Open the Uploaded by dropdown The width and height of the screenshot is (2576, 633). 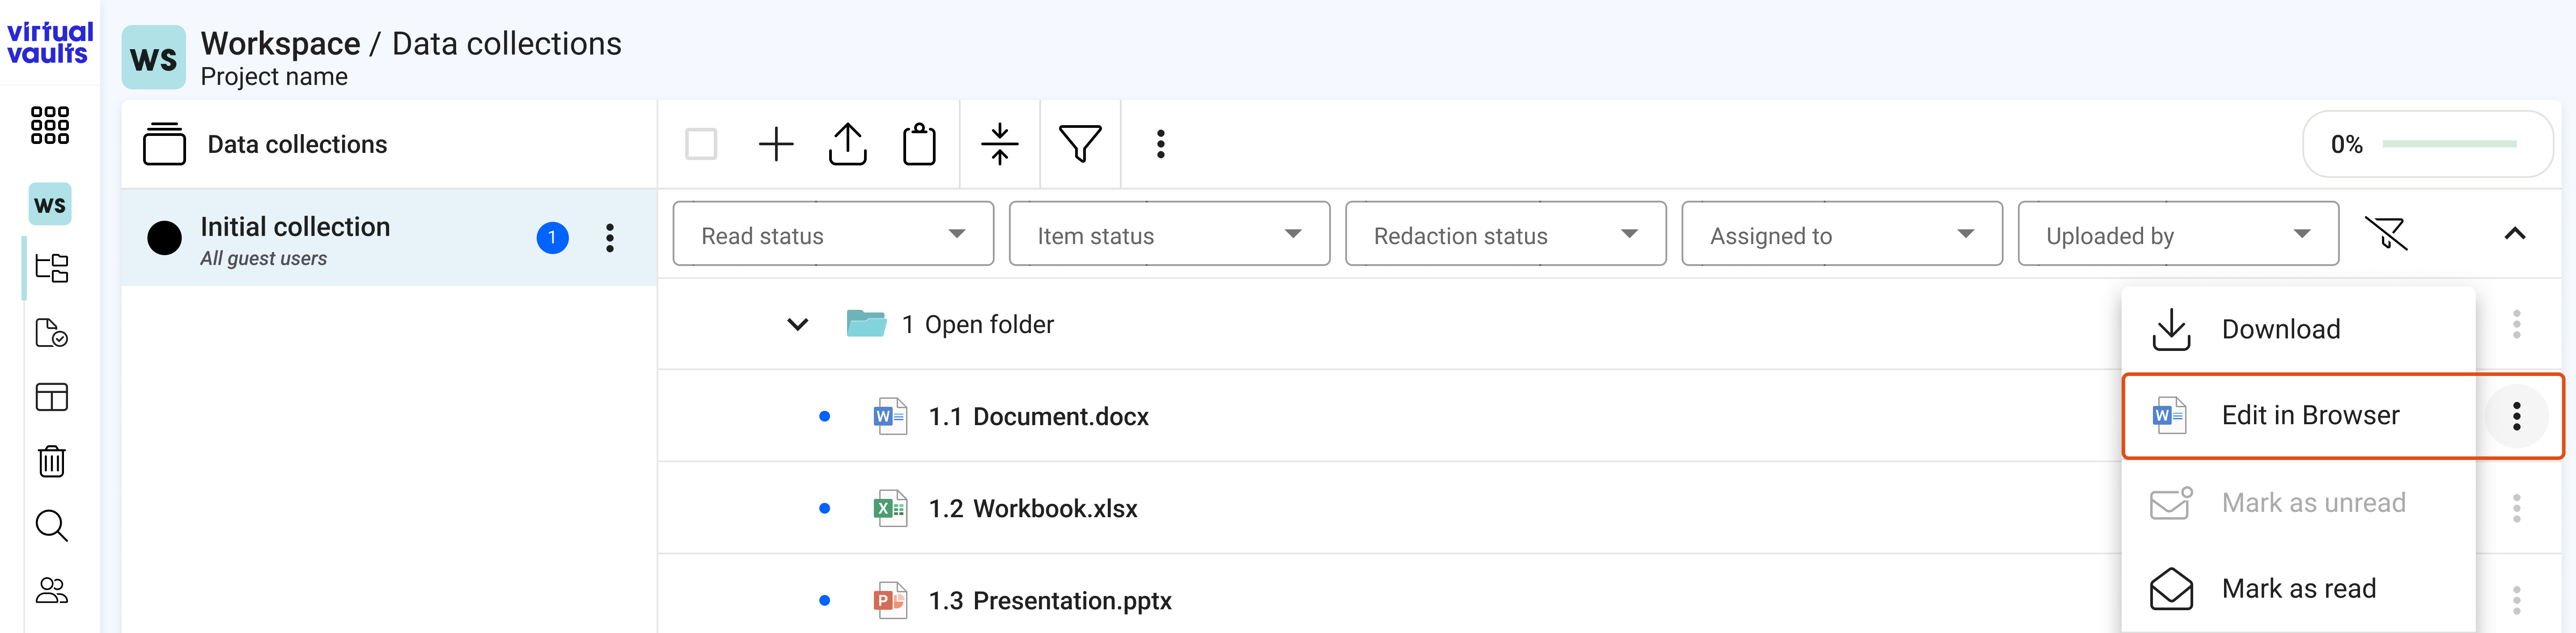(2178, 234)
